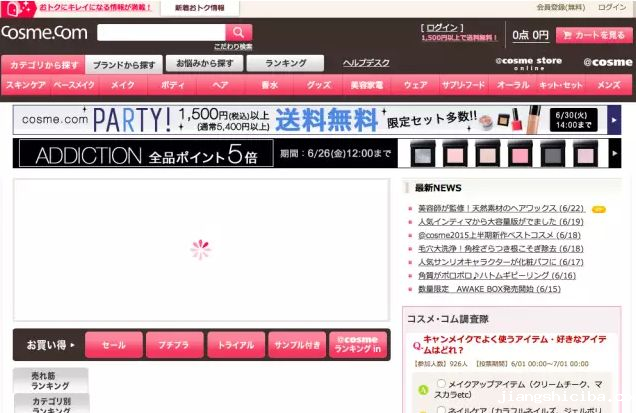Select the ブランドから探す tab

click(x=124, y=65)
